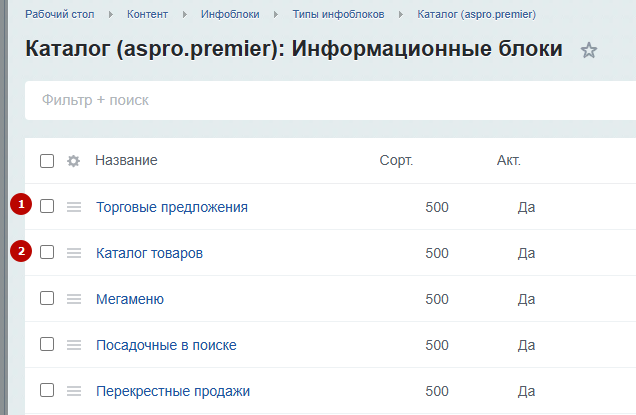
Task: Open row menu for Мегаменю
Action: coord(74,299)
